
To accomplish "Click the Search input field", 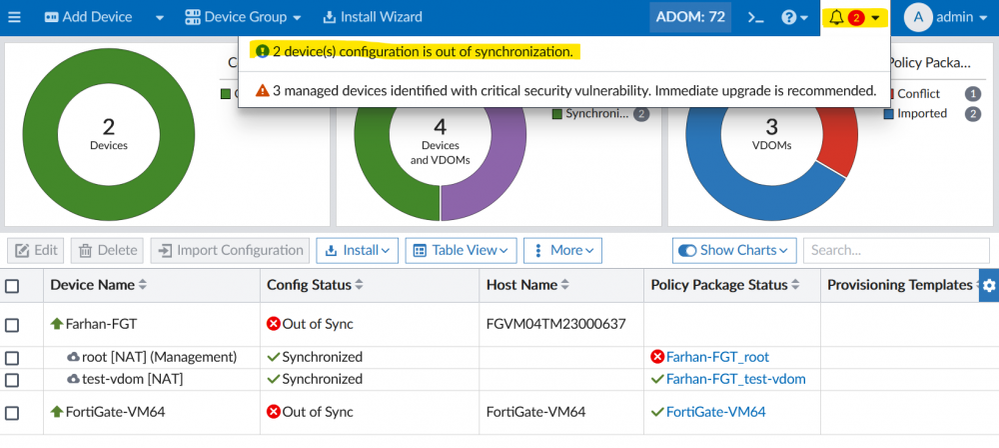I will [x=895, y=250].
